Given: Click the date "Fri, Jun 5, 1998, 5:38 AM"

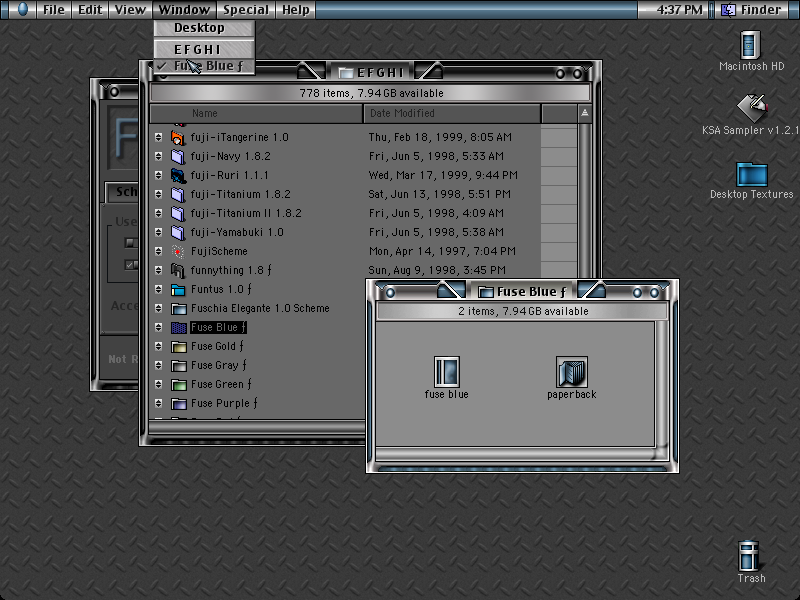Looking at the screenshot, I should pos(436,232).
